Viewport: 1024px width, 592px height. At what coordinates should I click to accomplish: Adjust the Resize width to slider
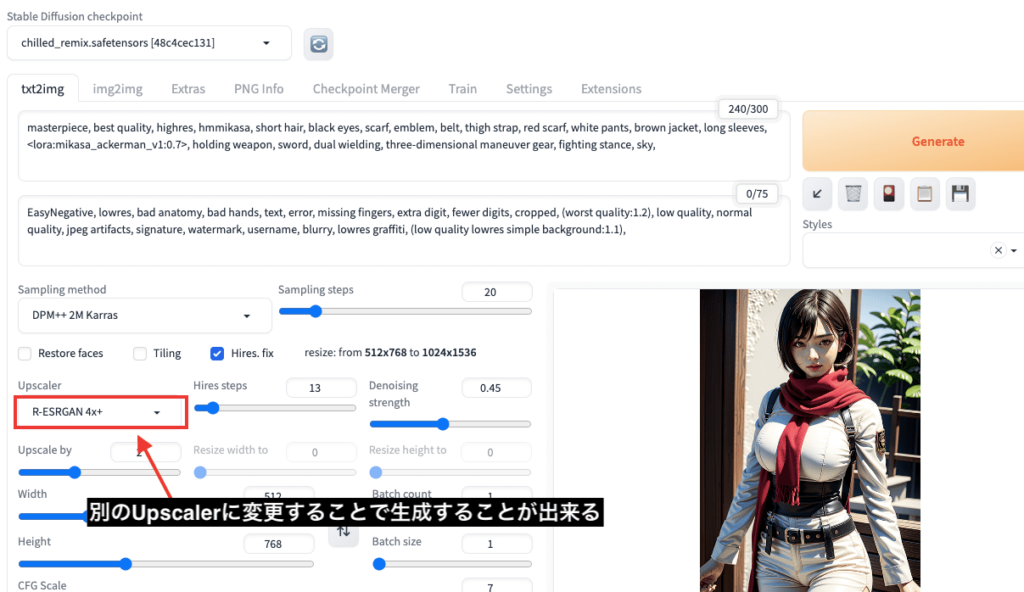click(274, 472)
